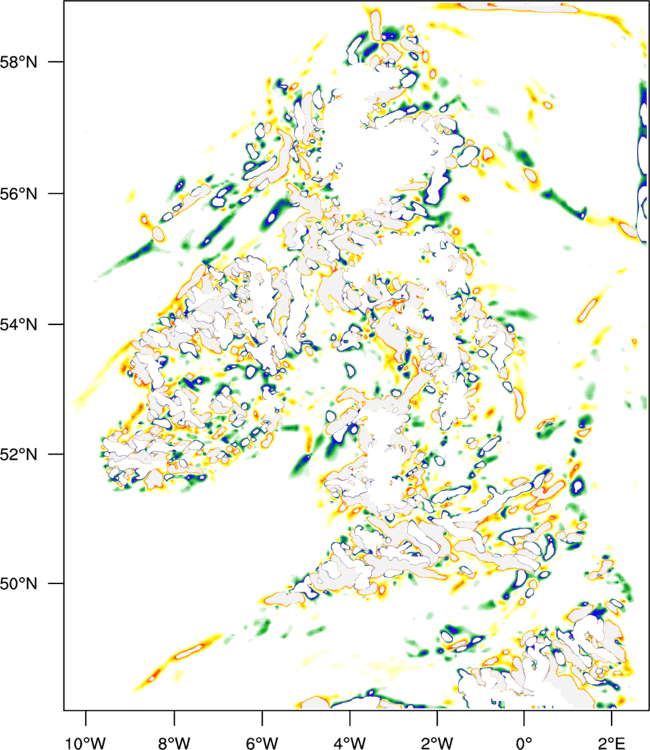This screenshot has height=750, width=650.
Task: Click the 2°W longitude axis label
Action: point(437,743)
